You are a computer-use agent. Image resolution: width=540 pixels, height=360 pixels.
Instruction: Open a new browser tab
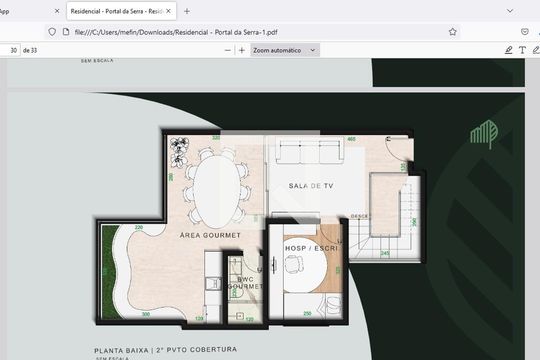(x=187, y=11)
